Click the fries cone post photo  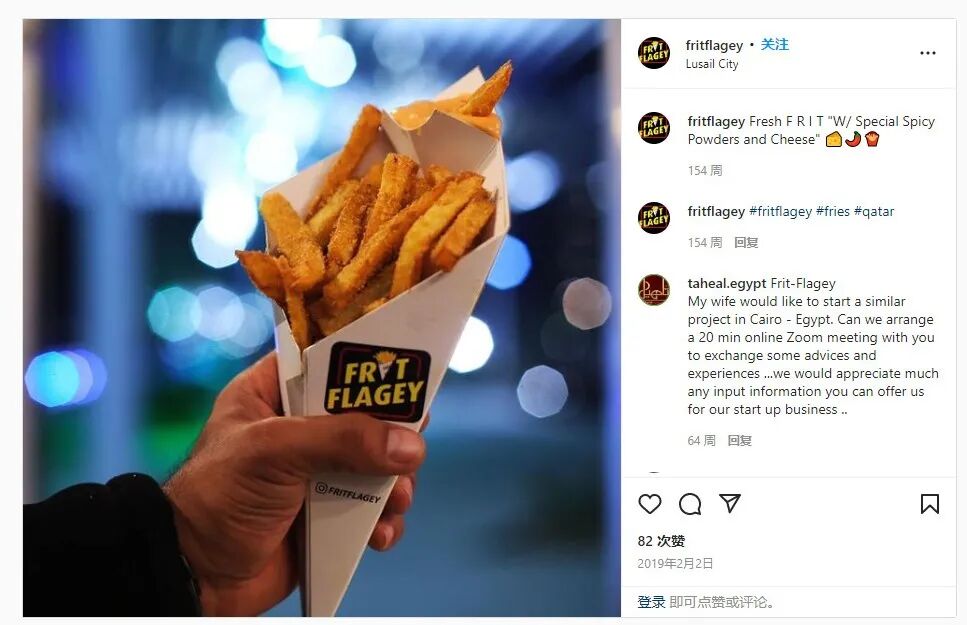click(x=322, y=318)
